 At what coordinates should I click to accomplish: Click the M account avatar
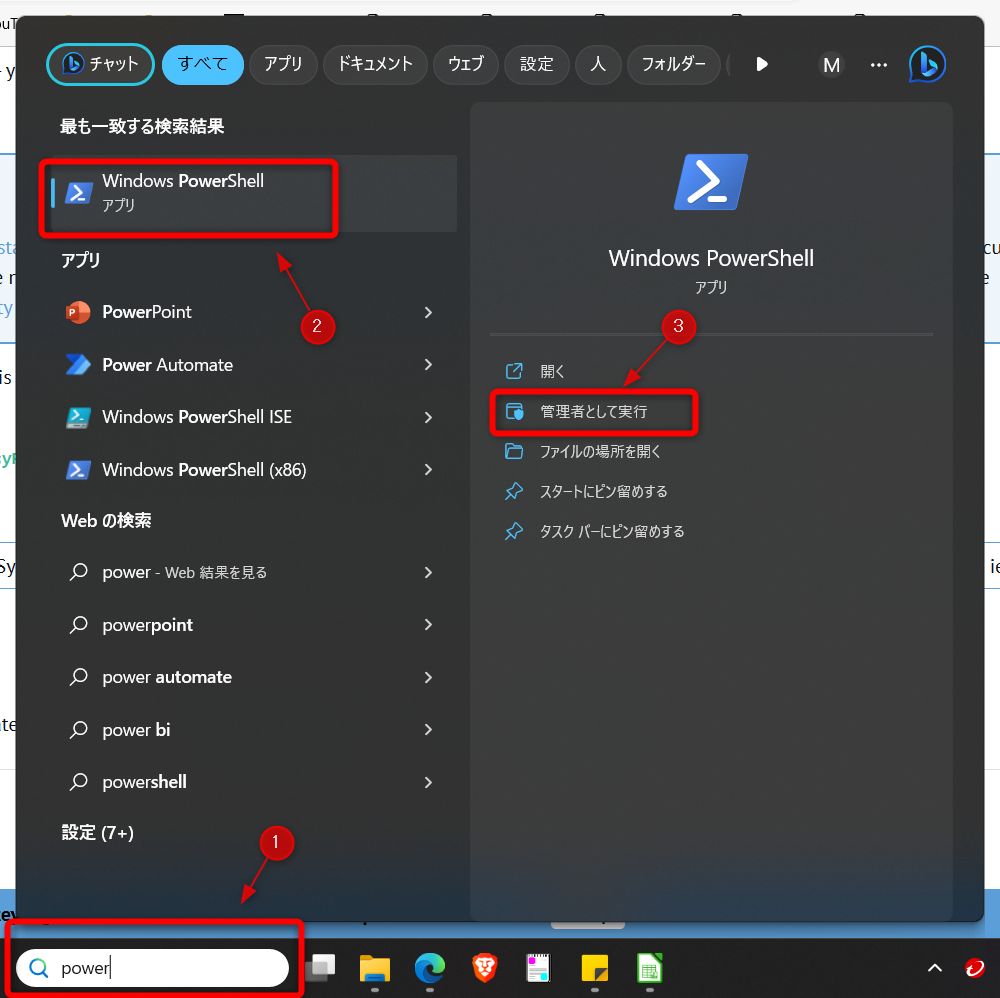pos(831,64)
